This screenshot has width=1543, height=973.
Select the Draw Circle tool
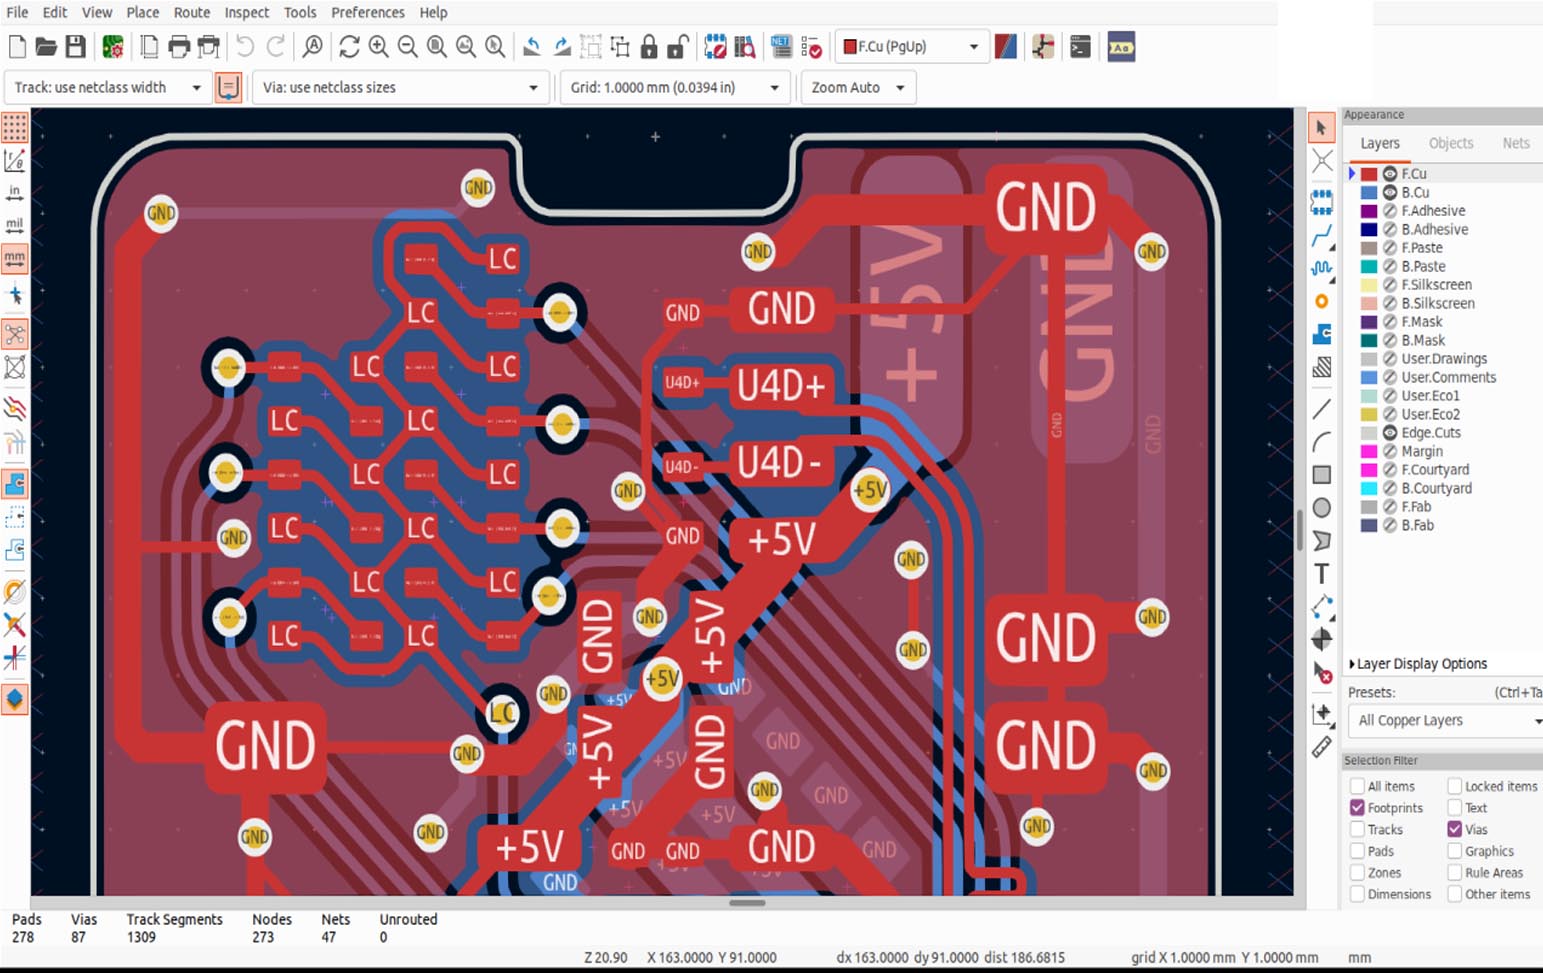click(x=1322, y=508)
